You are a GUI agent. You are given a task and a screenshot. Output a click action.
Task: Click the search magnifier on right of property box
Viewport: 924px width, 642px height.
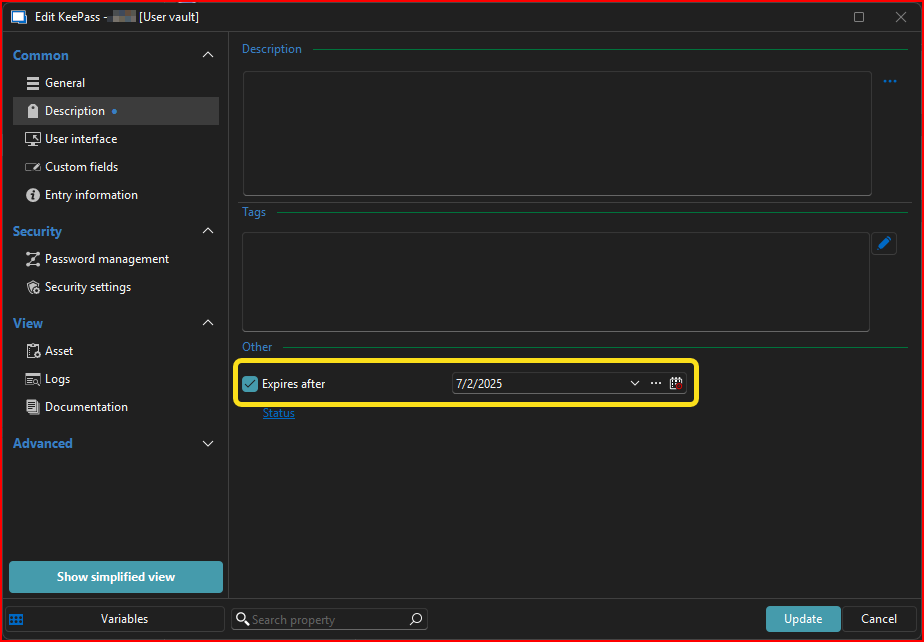click(x=416, y=619)
